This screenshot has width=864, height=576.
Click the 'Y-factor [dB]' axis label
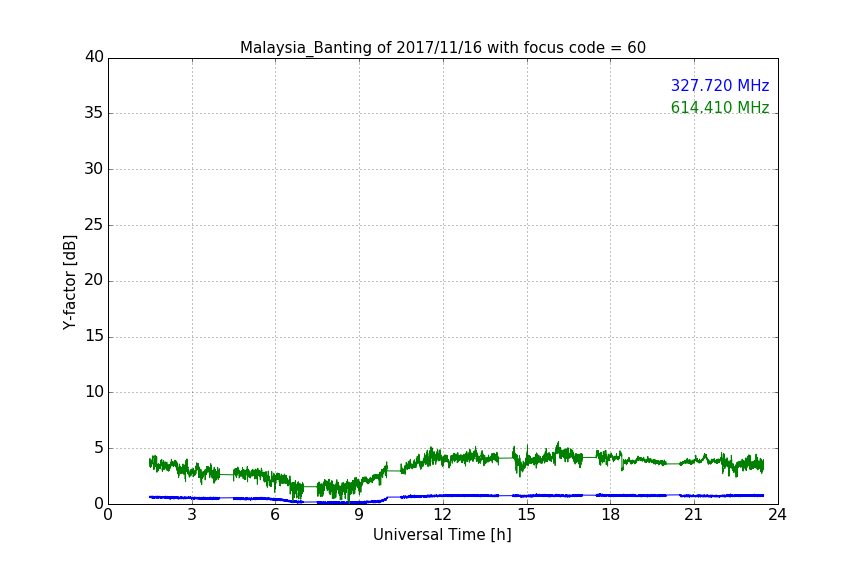coord(70,282)
